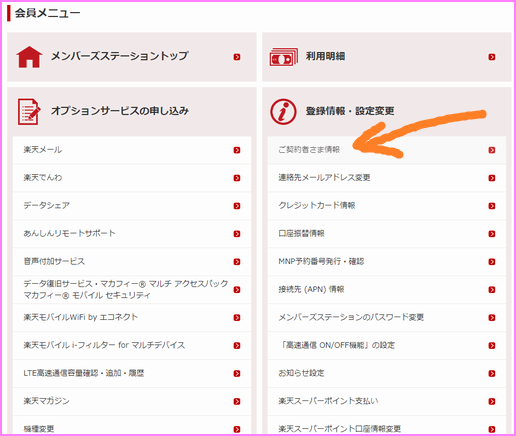Open 楽天スーパーポイント支払い
Viewport: 516px width, 436px height.
387,401
